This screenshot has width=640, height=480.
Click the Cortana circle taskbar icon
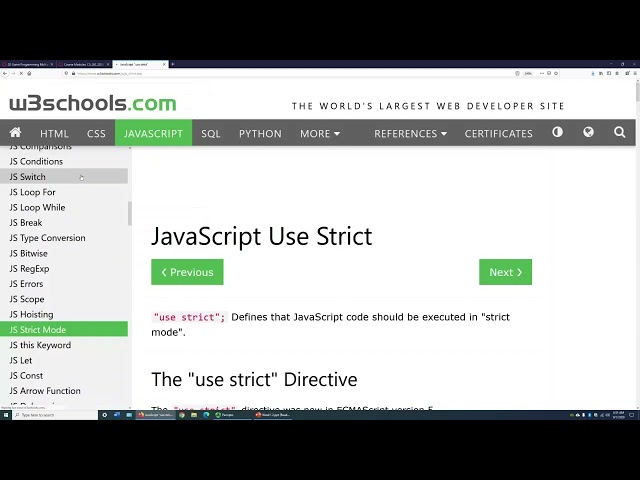click(x=104, y=415)
